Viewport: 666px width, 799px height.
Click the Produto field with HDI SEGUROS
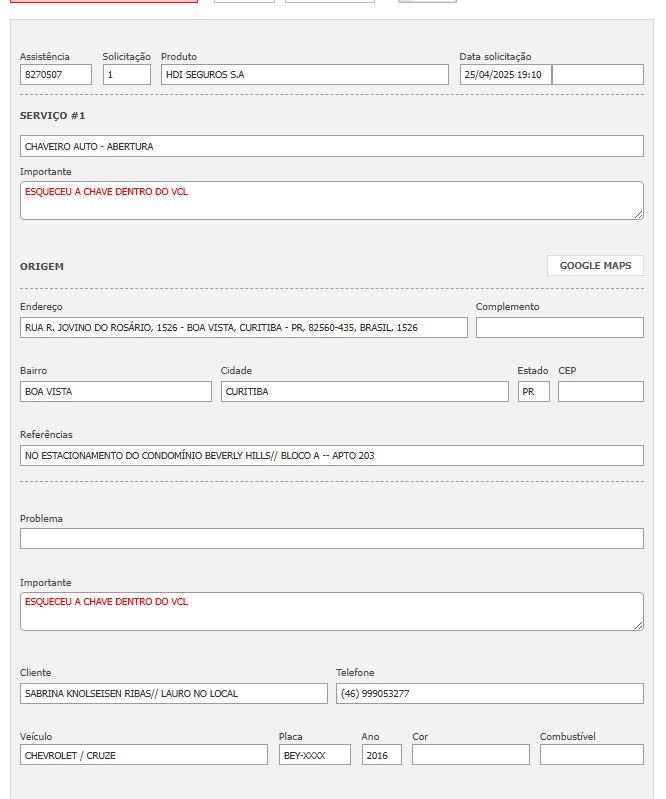tap(304, 75)
